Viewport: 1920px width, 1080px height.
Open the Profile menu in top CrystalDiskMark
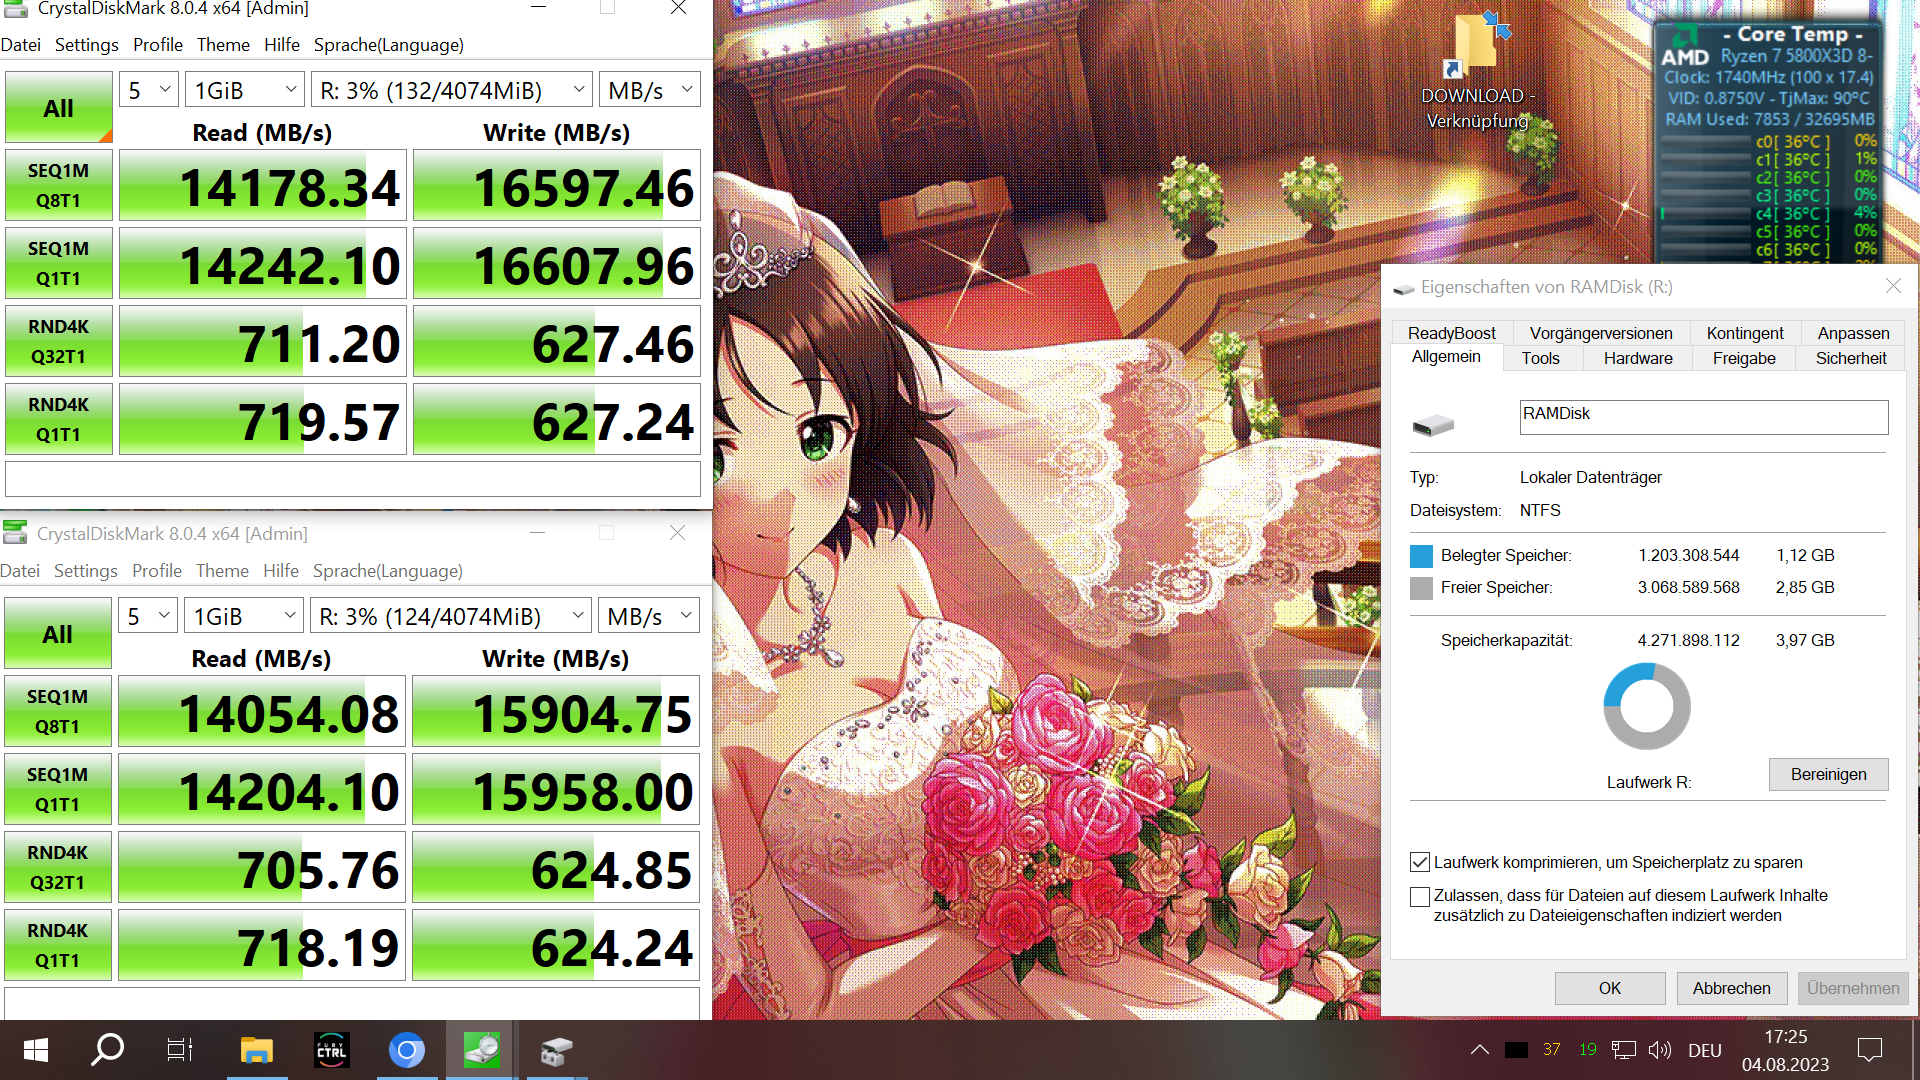coord(157,45)
